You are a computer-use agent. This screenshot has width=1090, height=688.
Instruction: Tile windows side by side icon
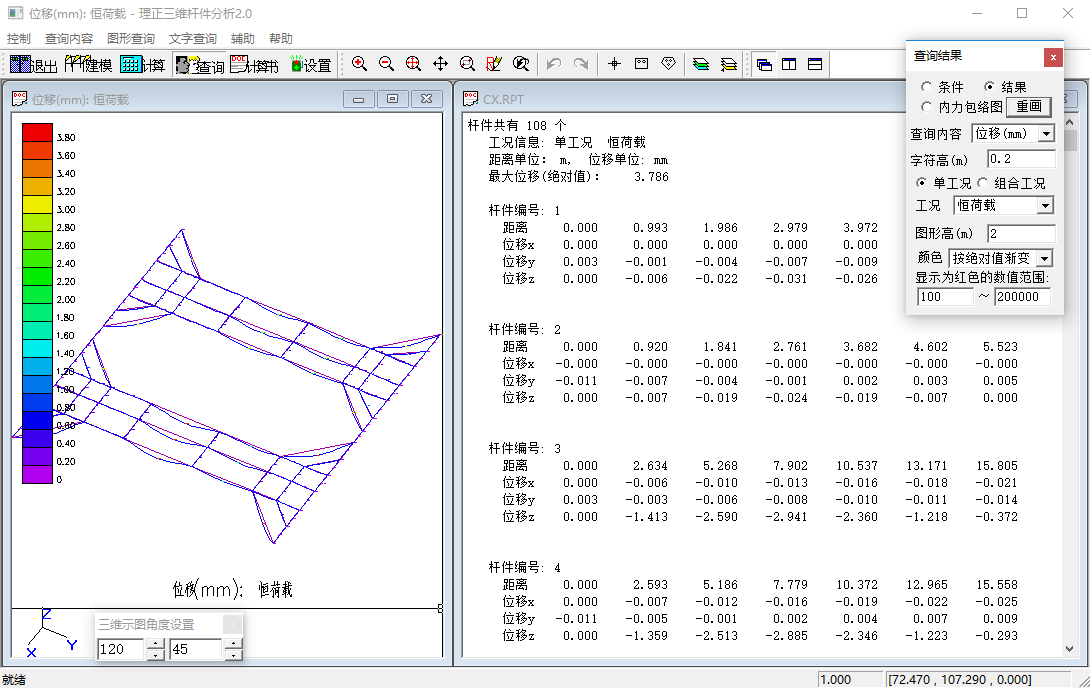[789, 64]
